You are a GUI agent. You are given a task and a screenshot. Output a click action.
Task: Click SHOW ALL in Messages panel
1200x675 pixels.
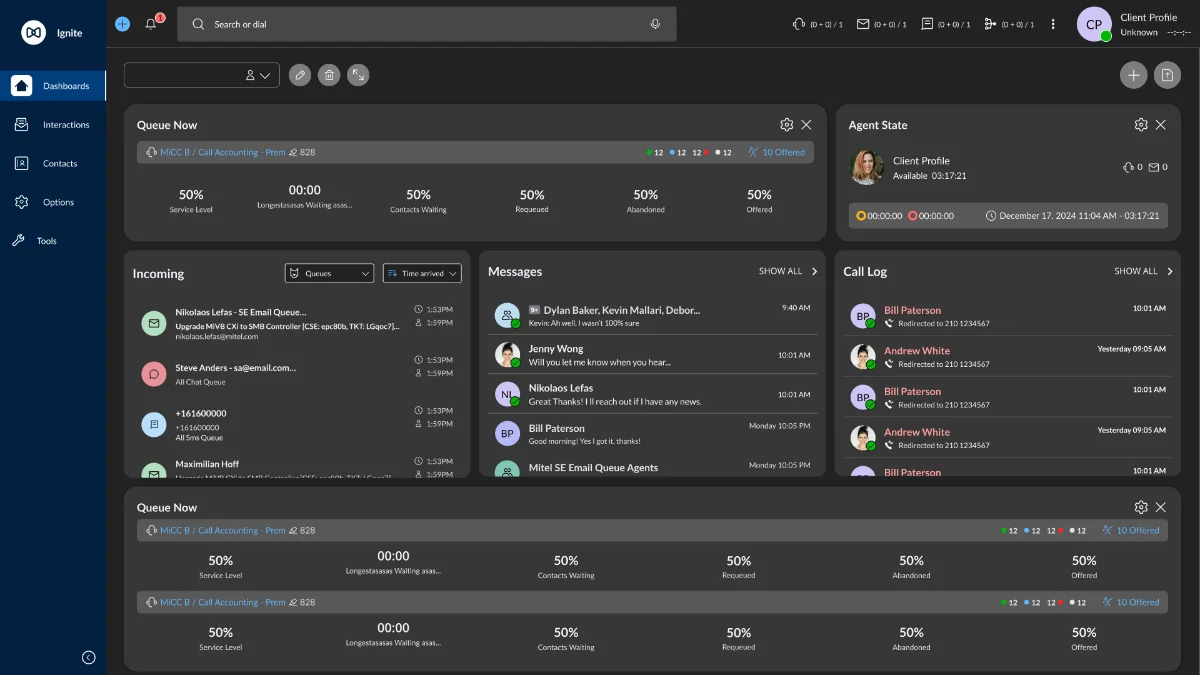point(780,271)
